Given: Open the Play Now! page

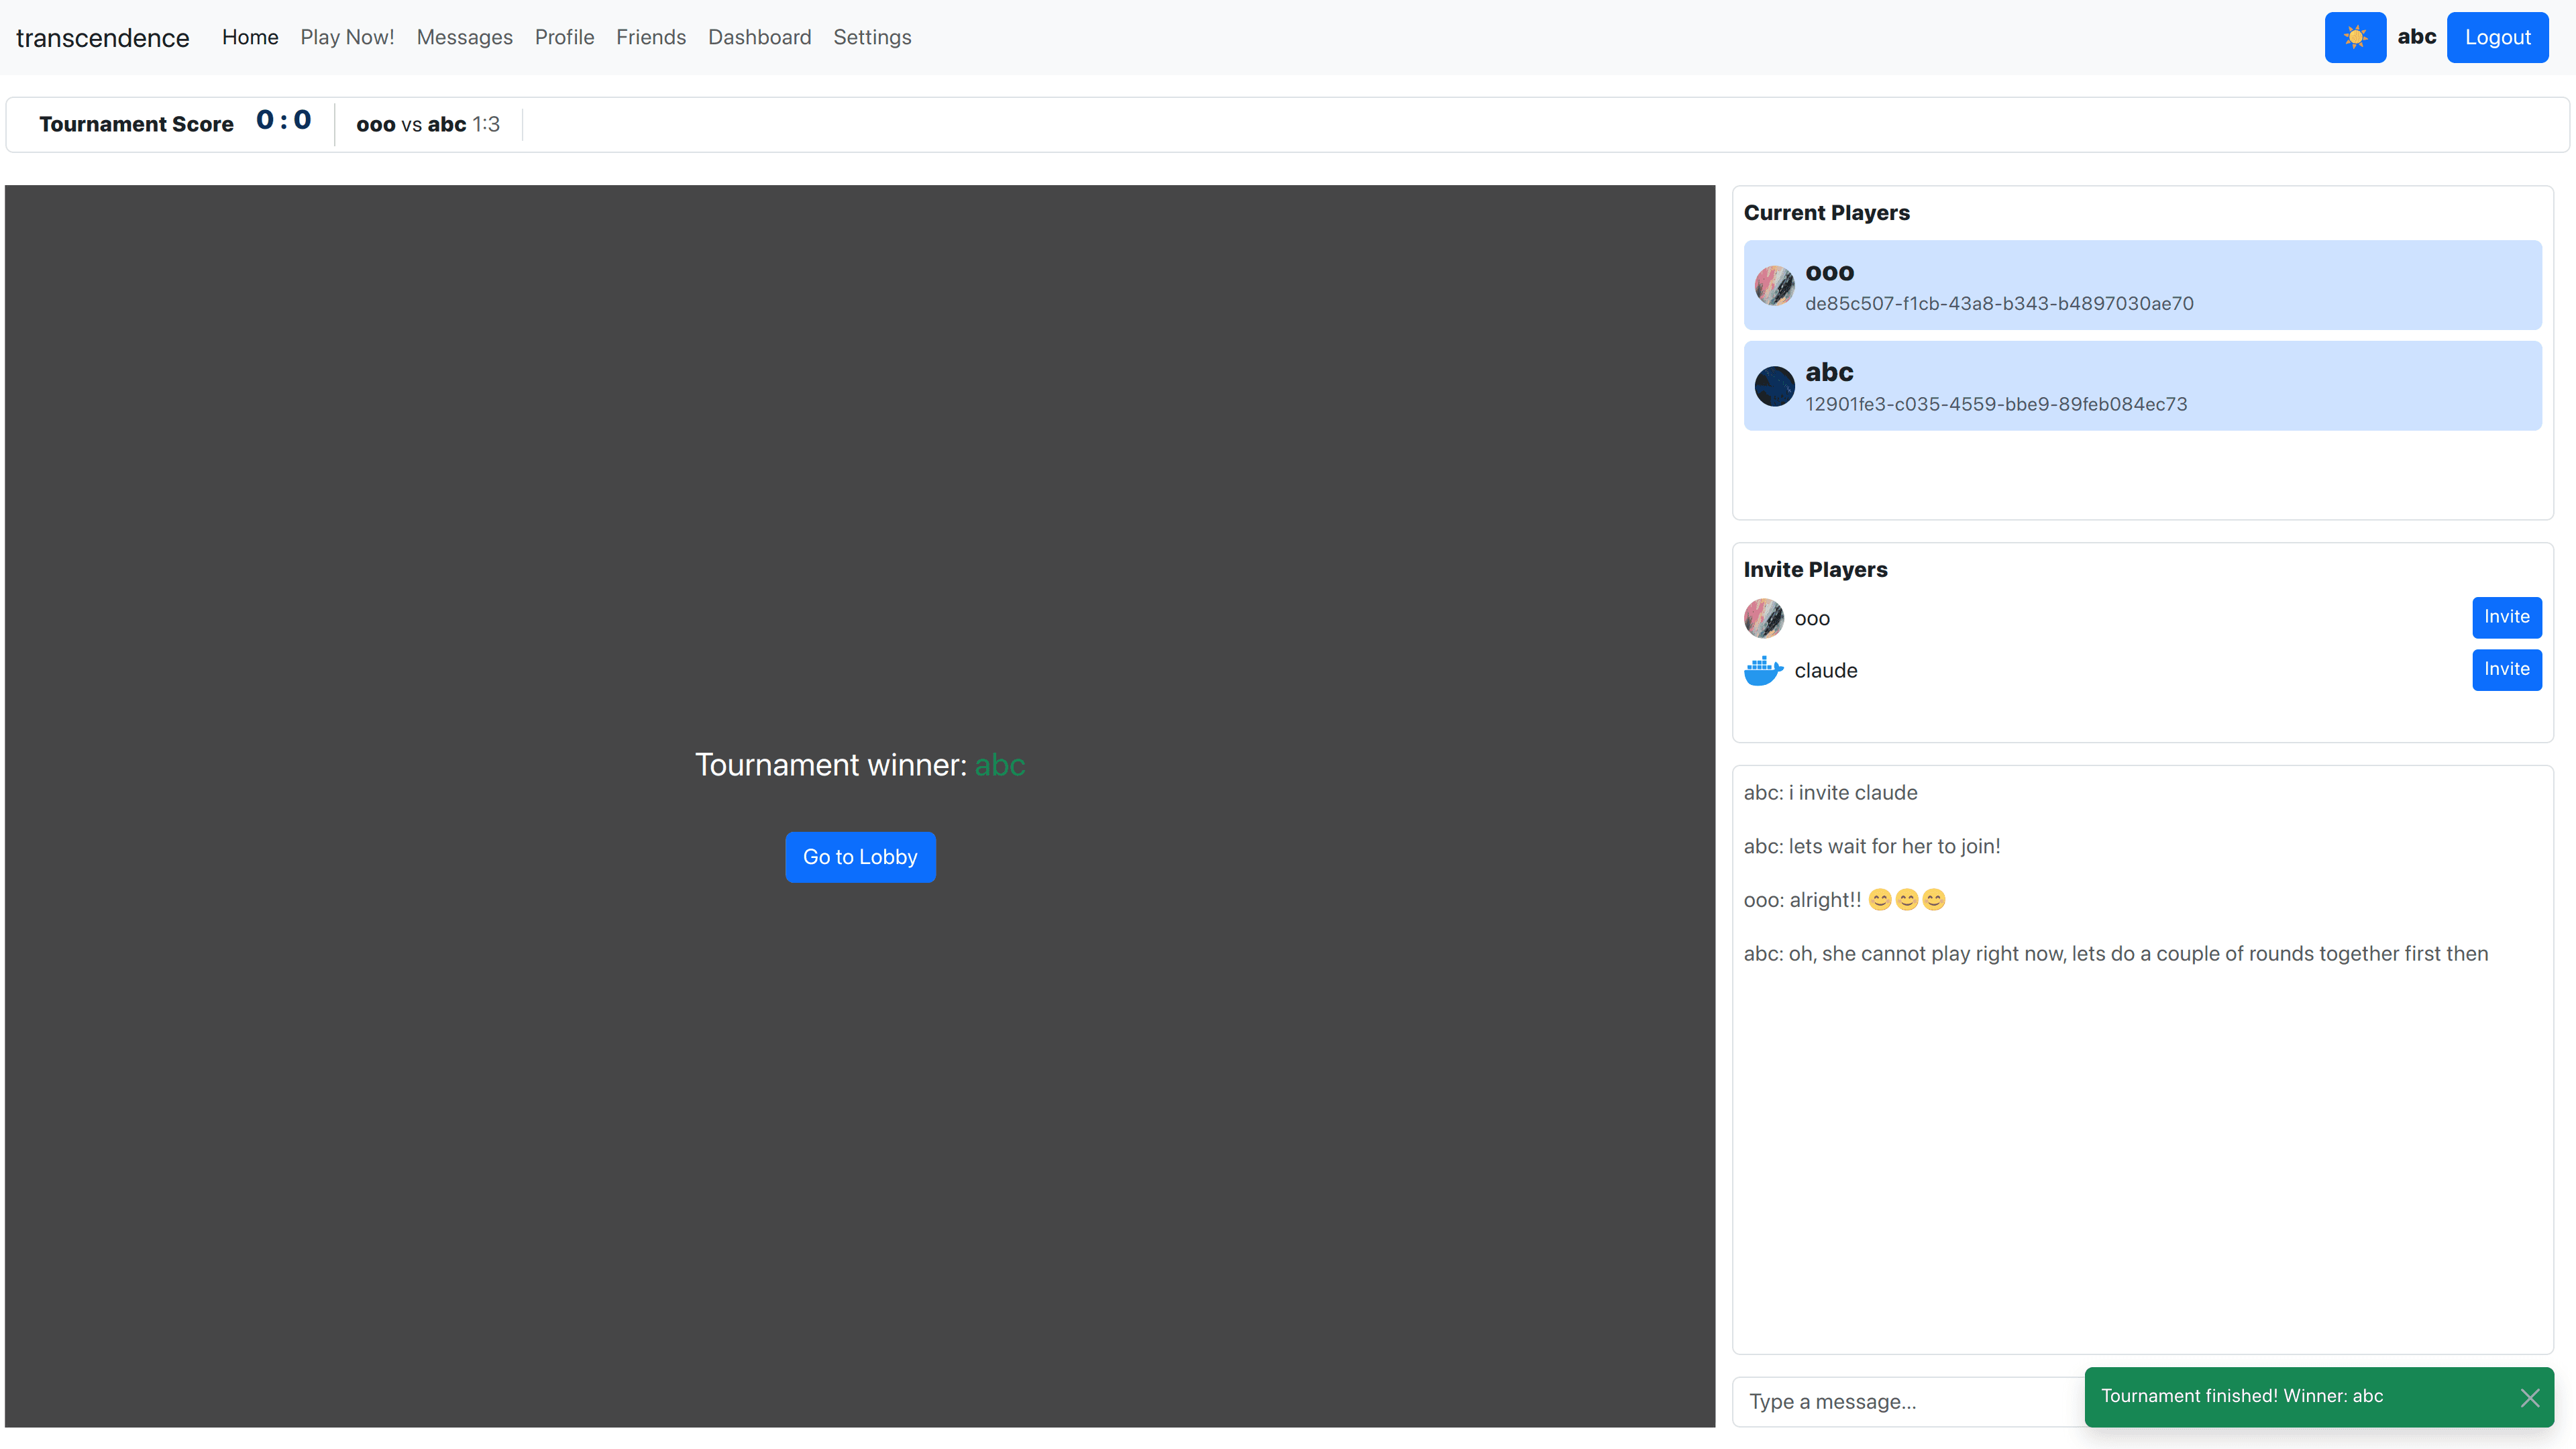Looking at the screenshot, I should pos(347,37).
